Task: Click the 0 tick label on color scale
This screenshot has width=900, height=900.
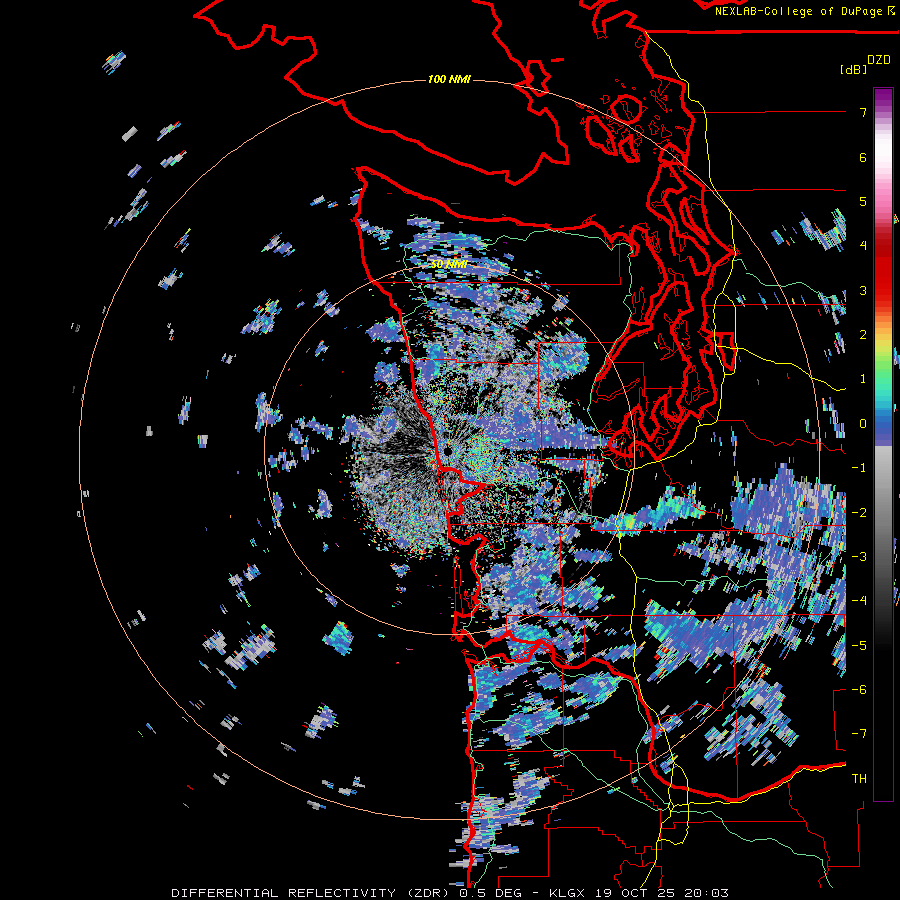Action: [863, 424]
